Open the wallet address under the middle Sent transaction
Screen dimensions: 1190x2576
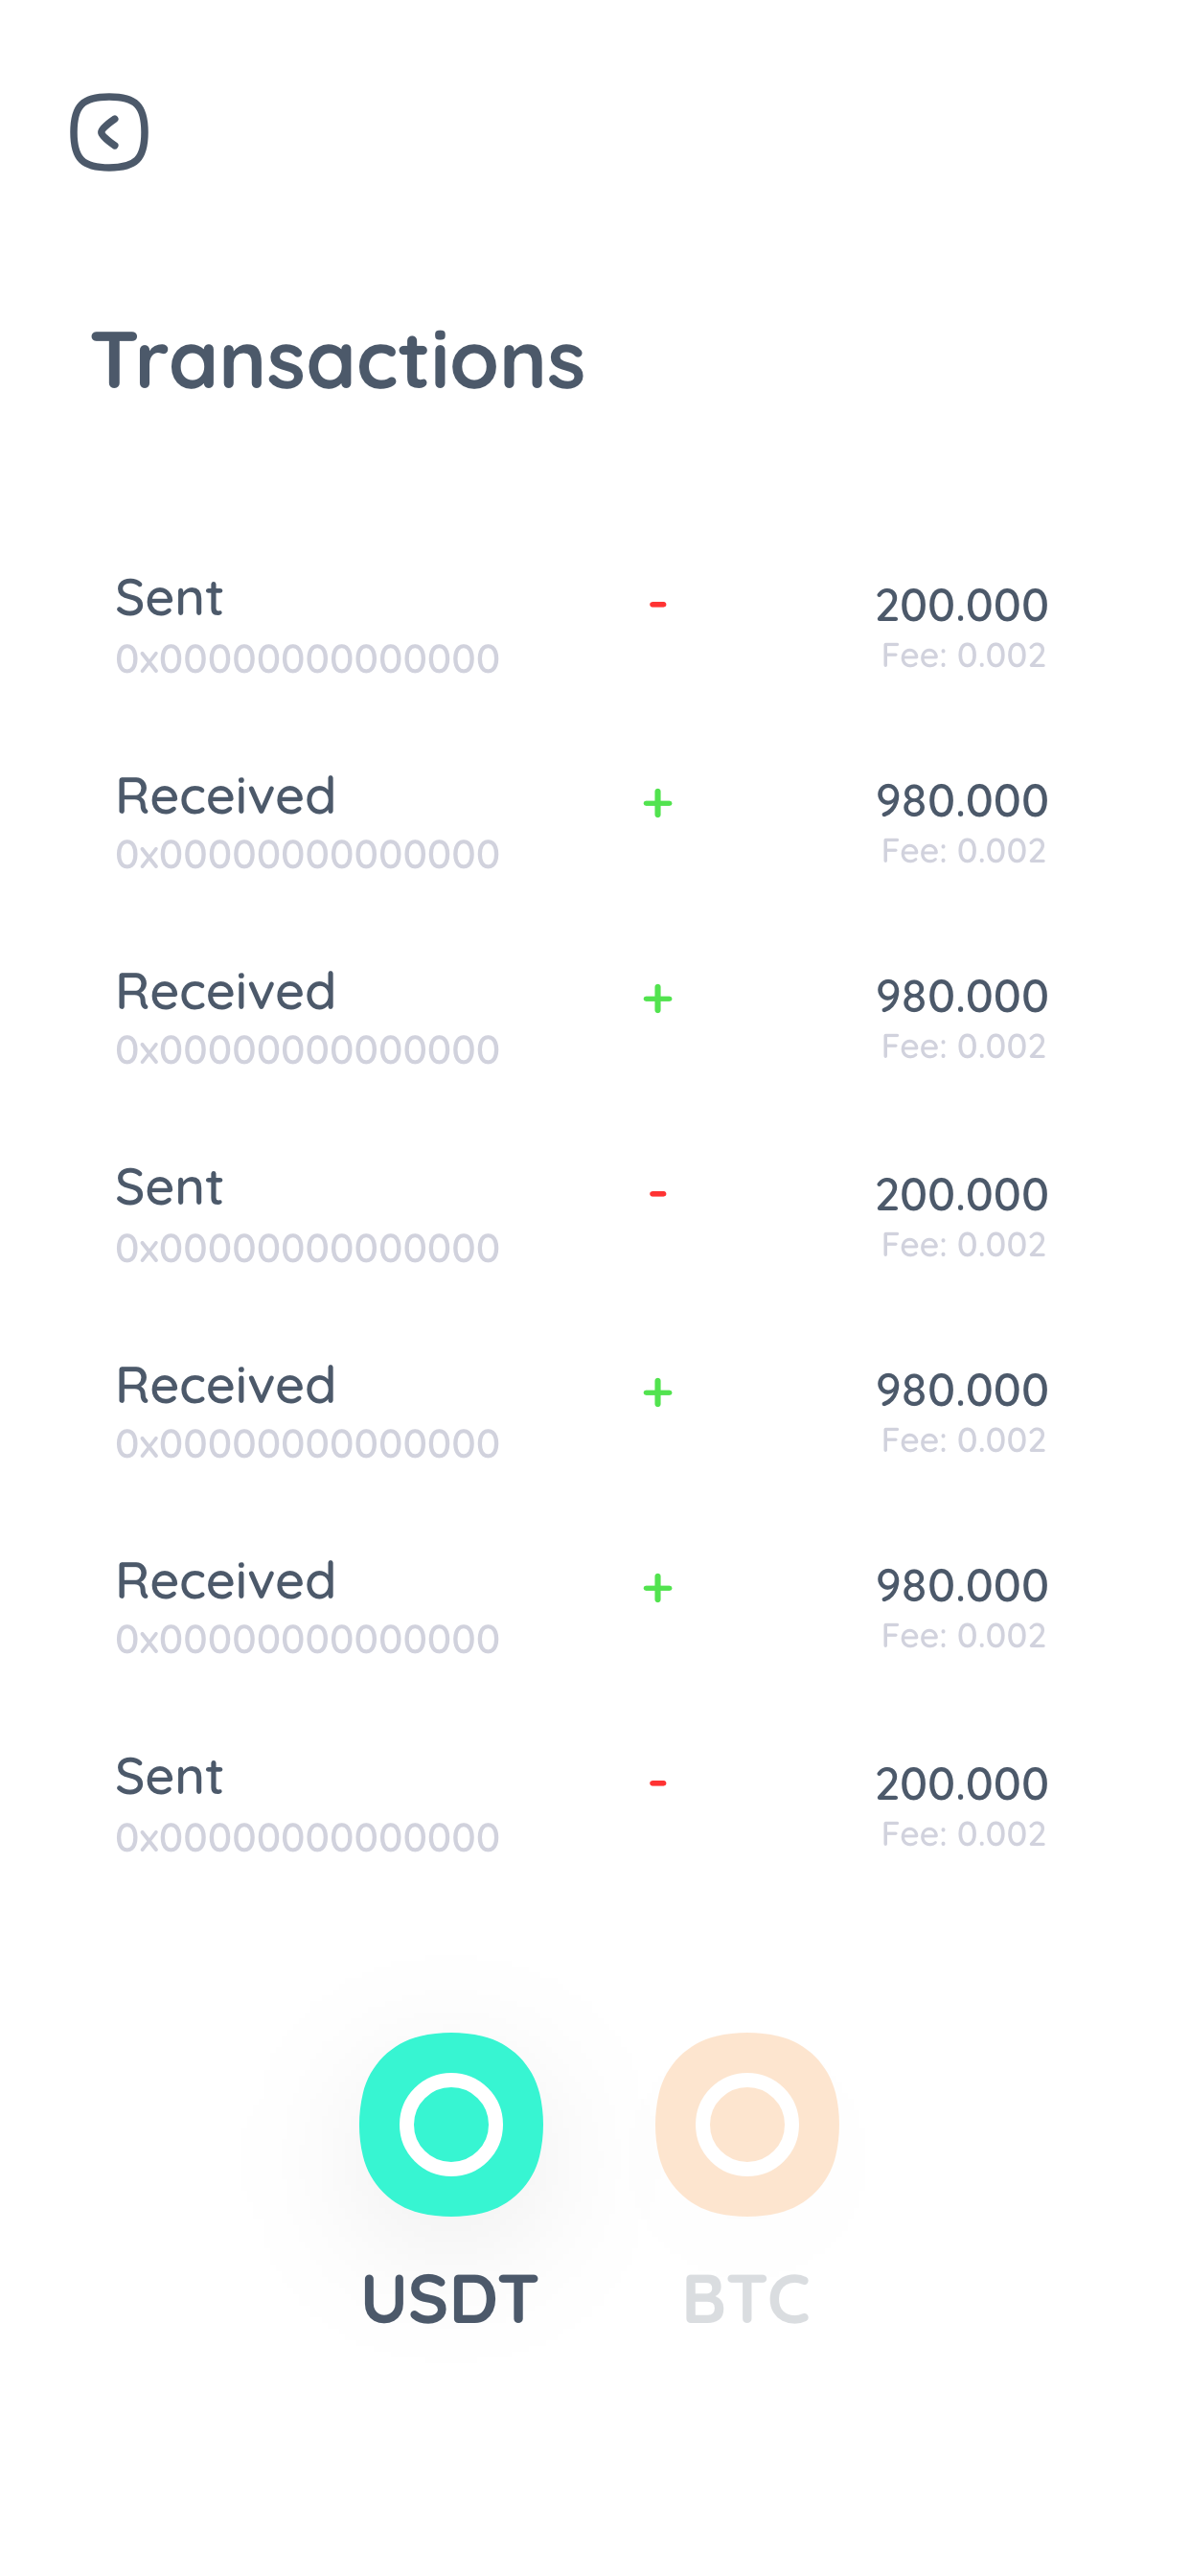pos(307,1247)
